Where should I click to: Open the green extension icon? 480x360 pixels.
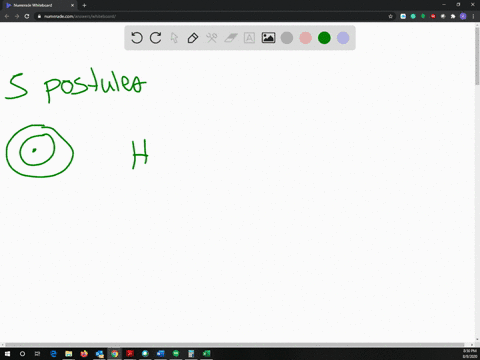tap(423, 16)
